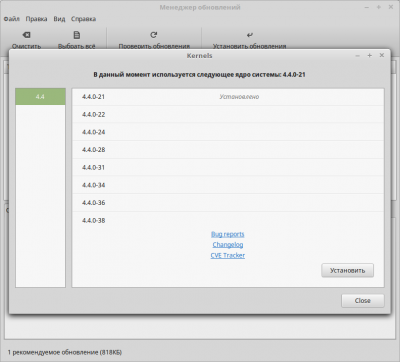Open the Bug reports link
This screenshot has height=362, width=400.
pyautogui.click(x=228, y=234)
